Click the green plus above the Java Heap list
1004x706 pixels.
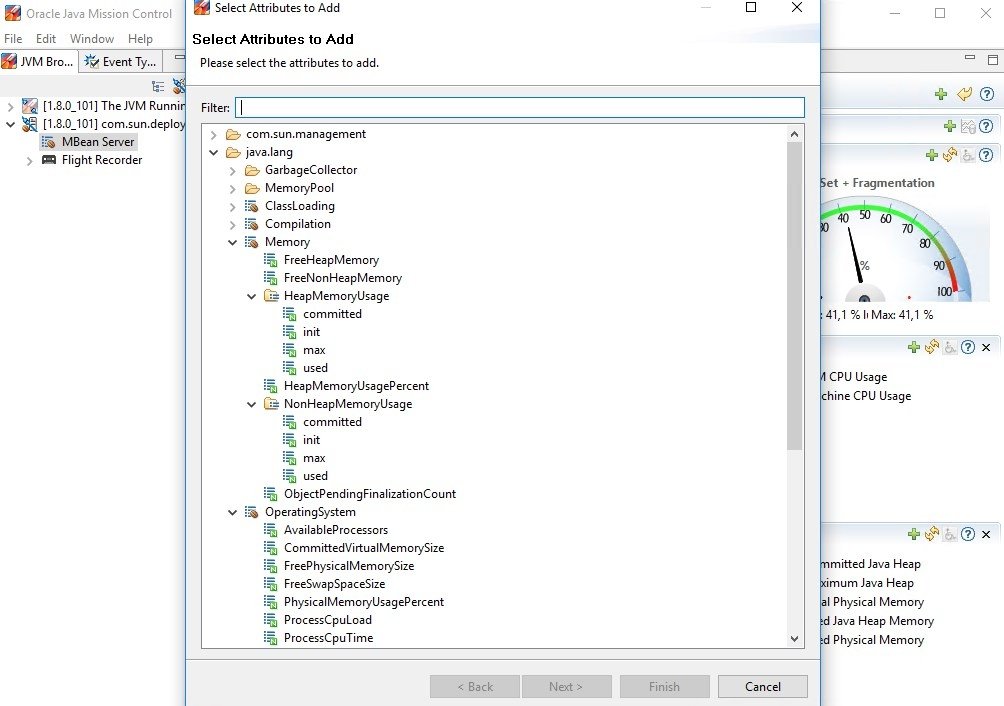pos(914,534)
